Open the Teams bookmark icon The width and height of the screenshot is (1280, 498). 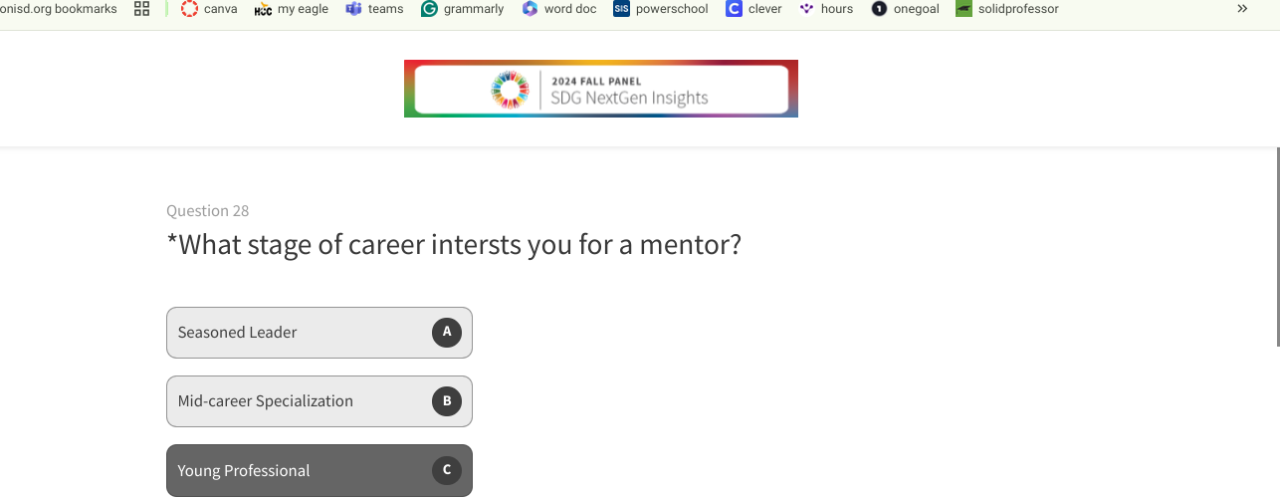(353, 9)
